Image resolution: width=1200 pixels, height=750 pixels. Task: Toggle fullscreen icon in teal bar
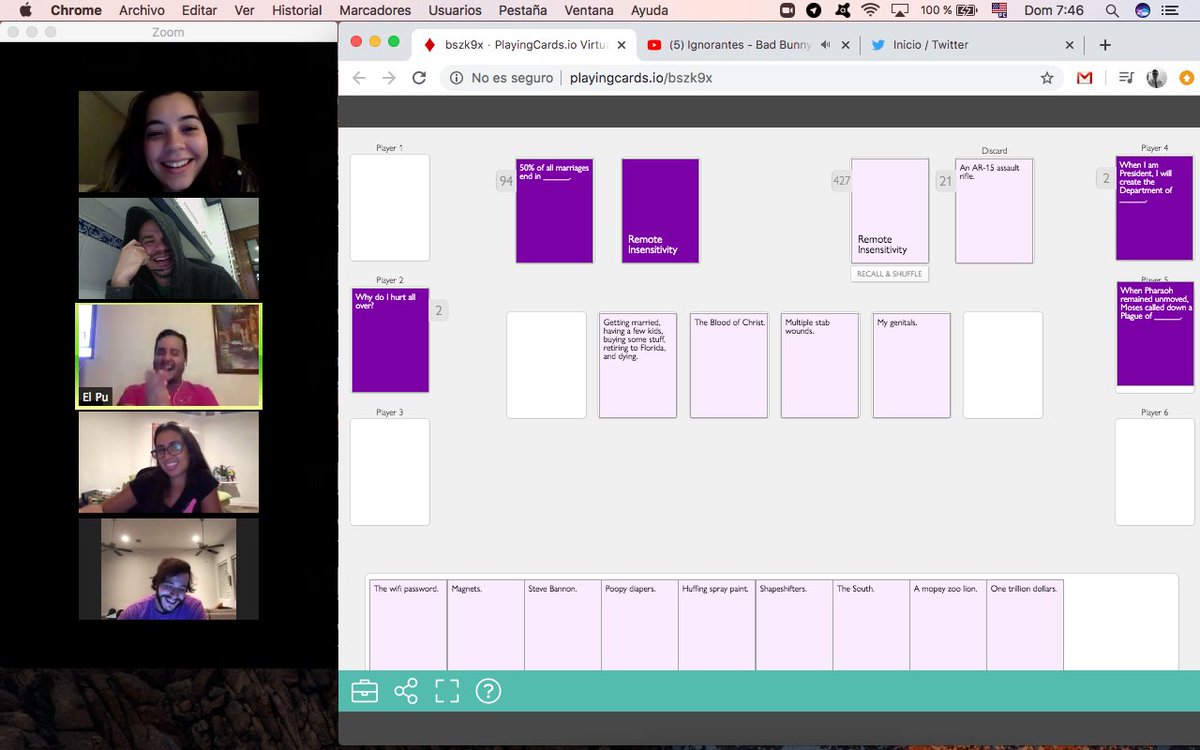pyautogui.click(x=447, y=691)
